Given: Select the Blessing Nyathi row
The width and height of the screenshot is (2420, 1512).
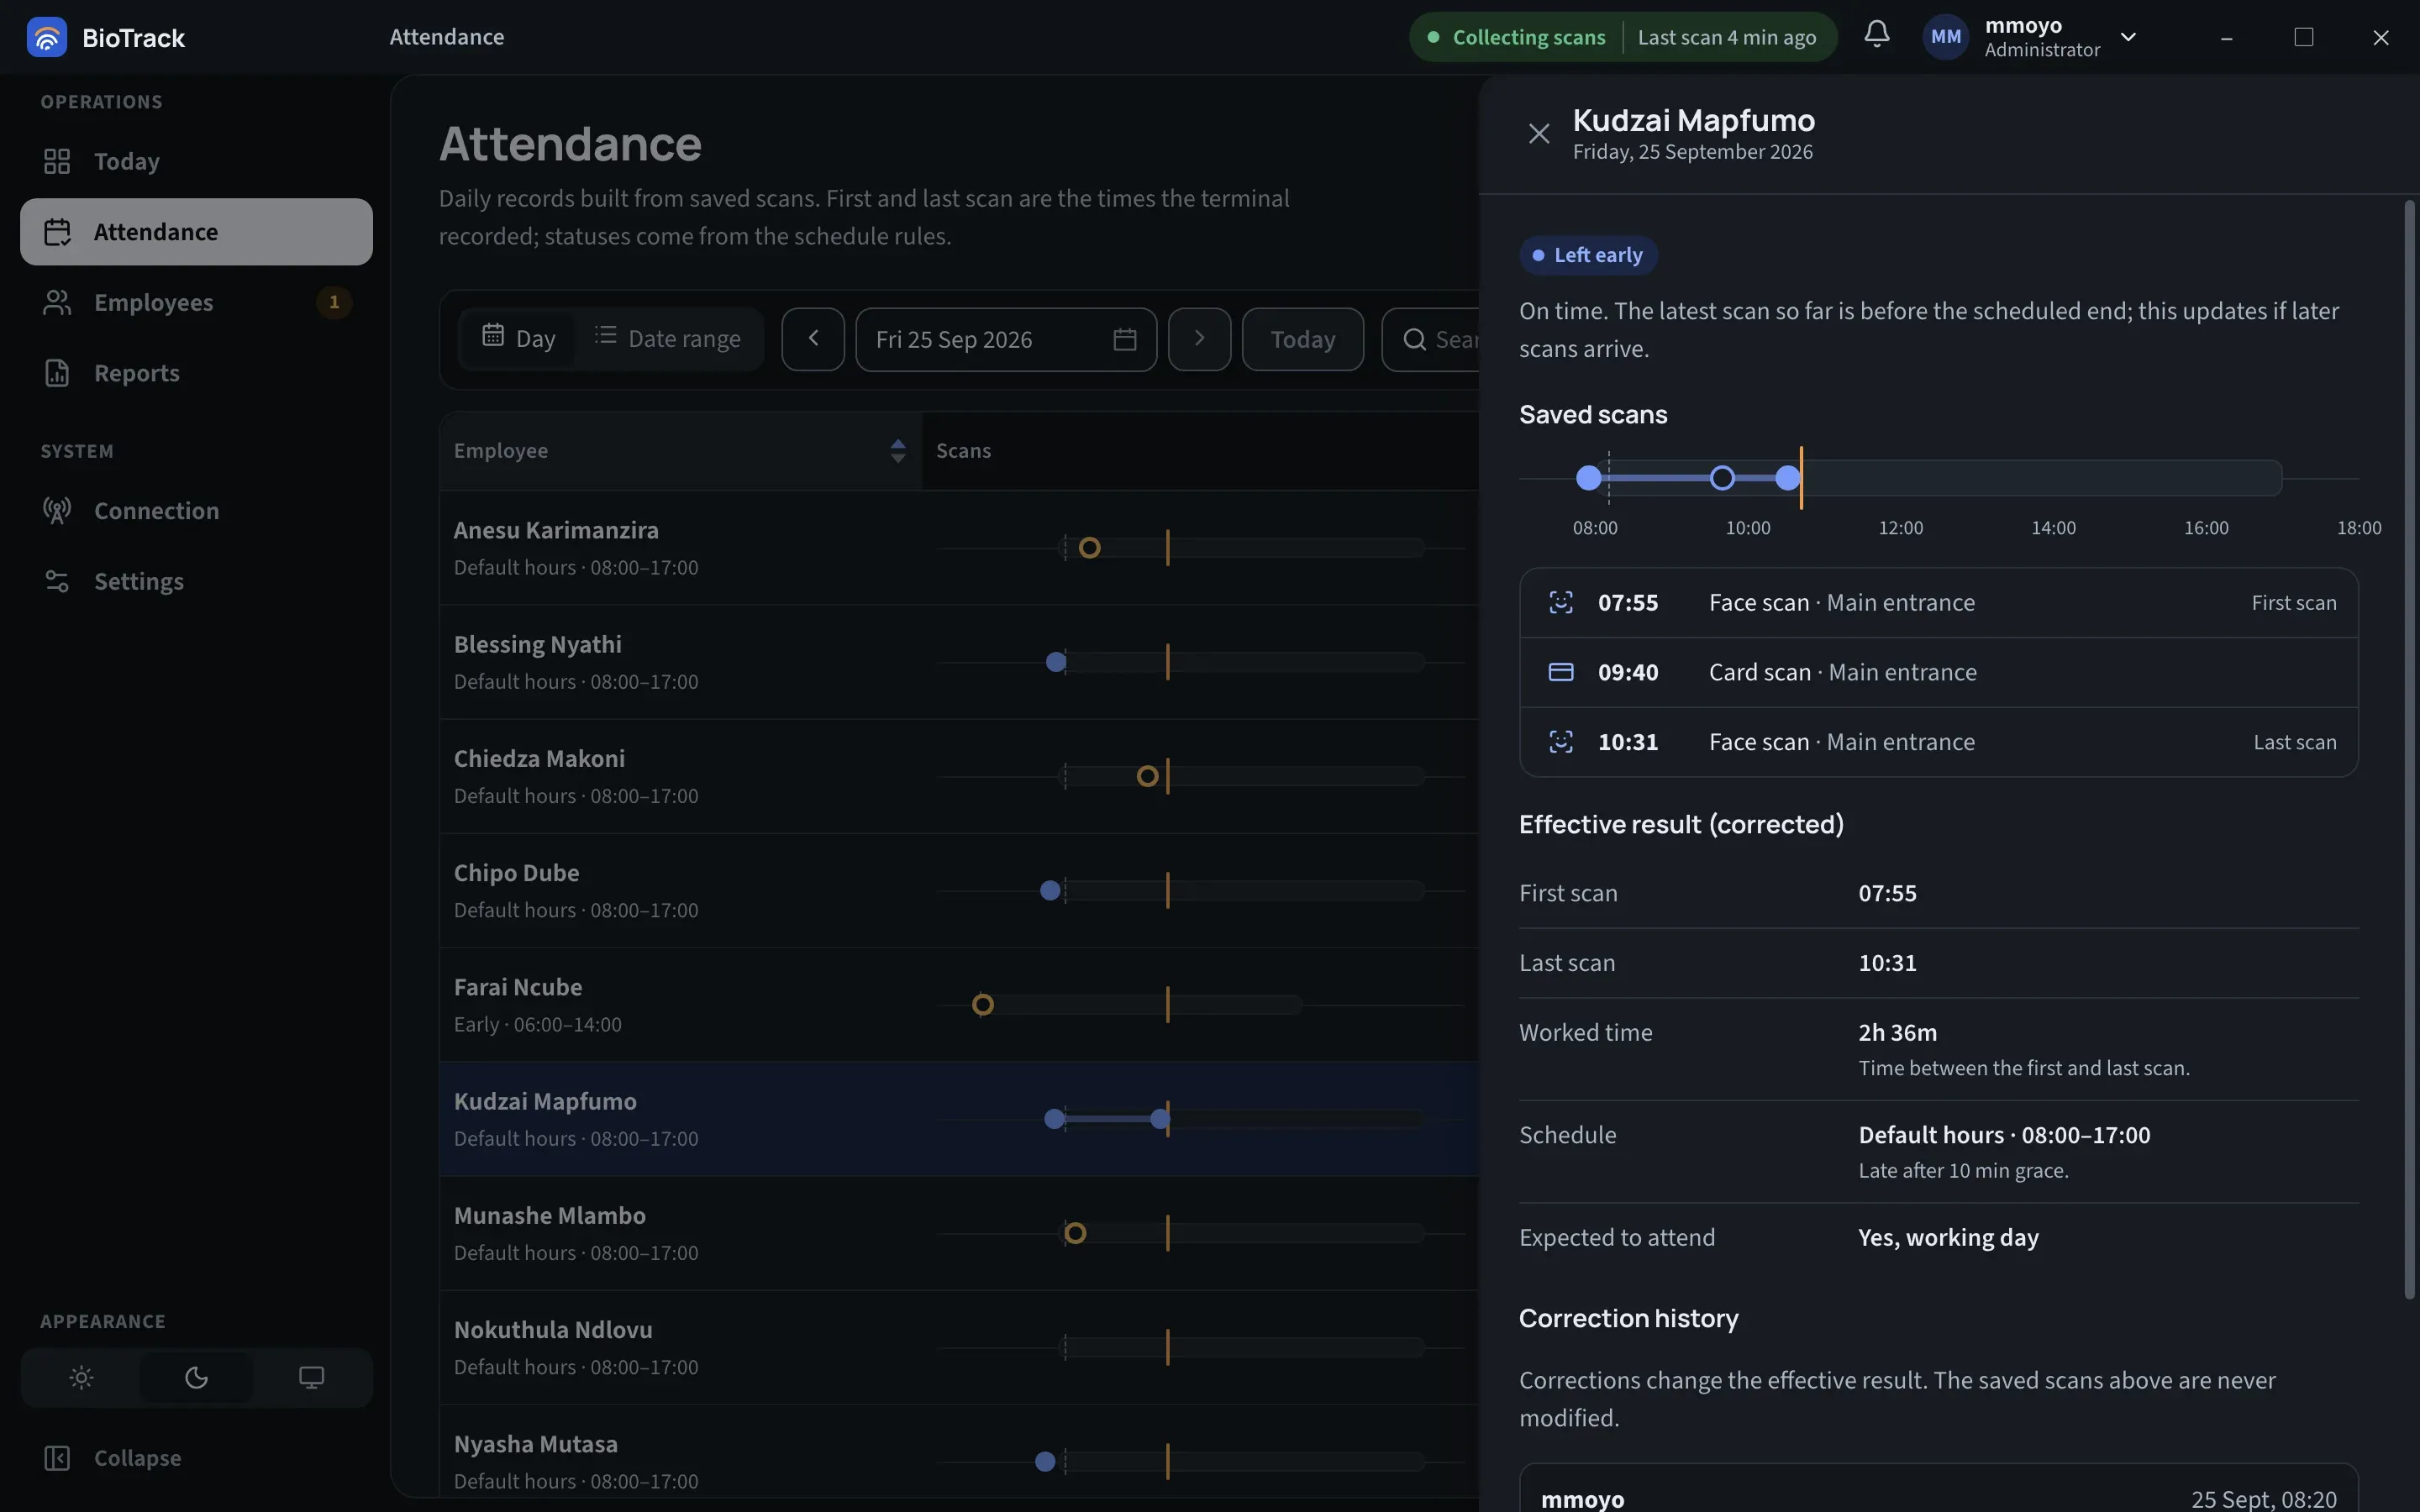Looking at the screenshot, I should (x=959, y=661).
